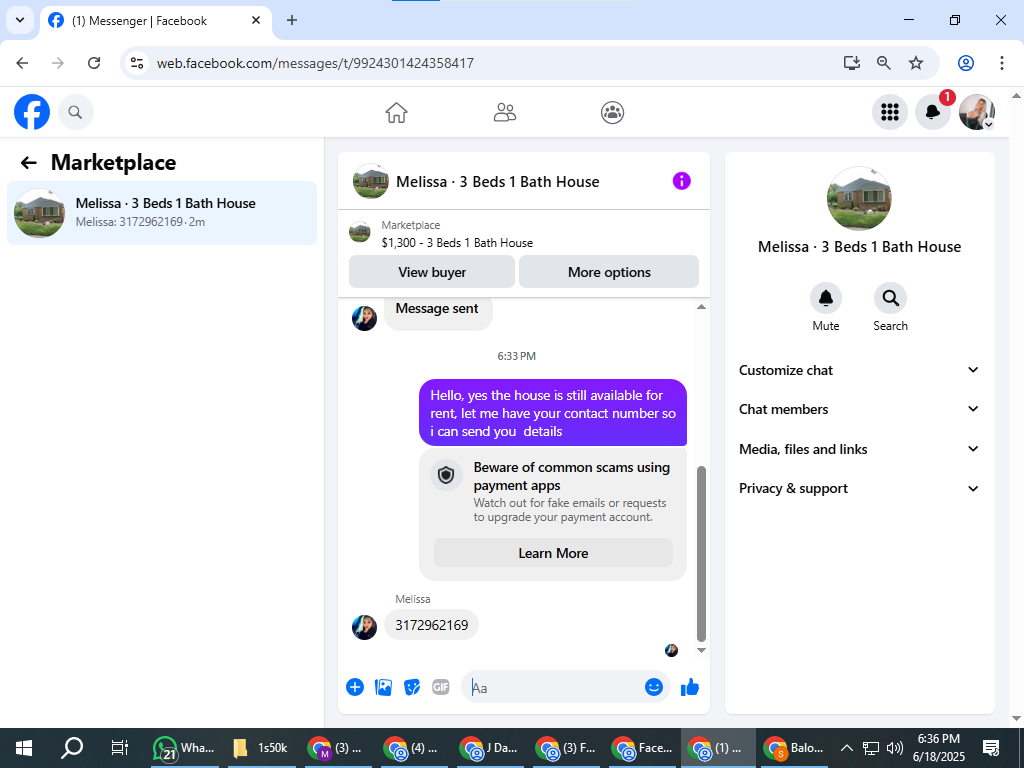Click the address bar URL

[315, 63]
